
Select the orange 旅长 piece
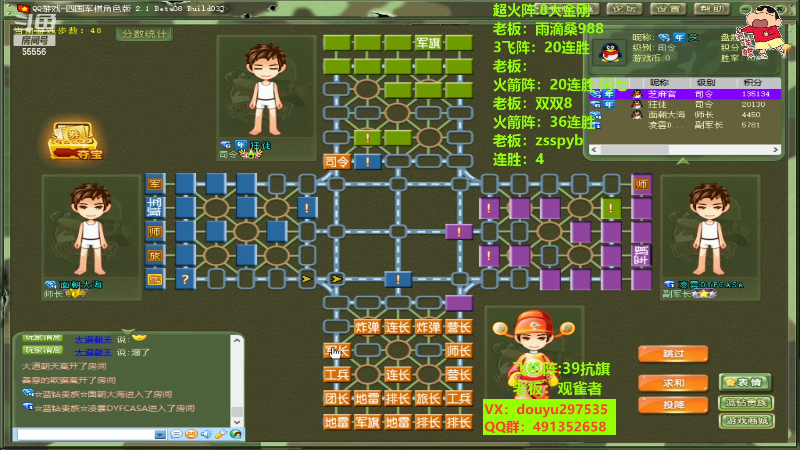(x=428, y=398)
